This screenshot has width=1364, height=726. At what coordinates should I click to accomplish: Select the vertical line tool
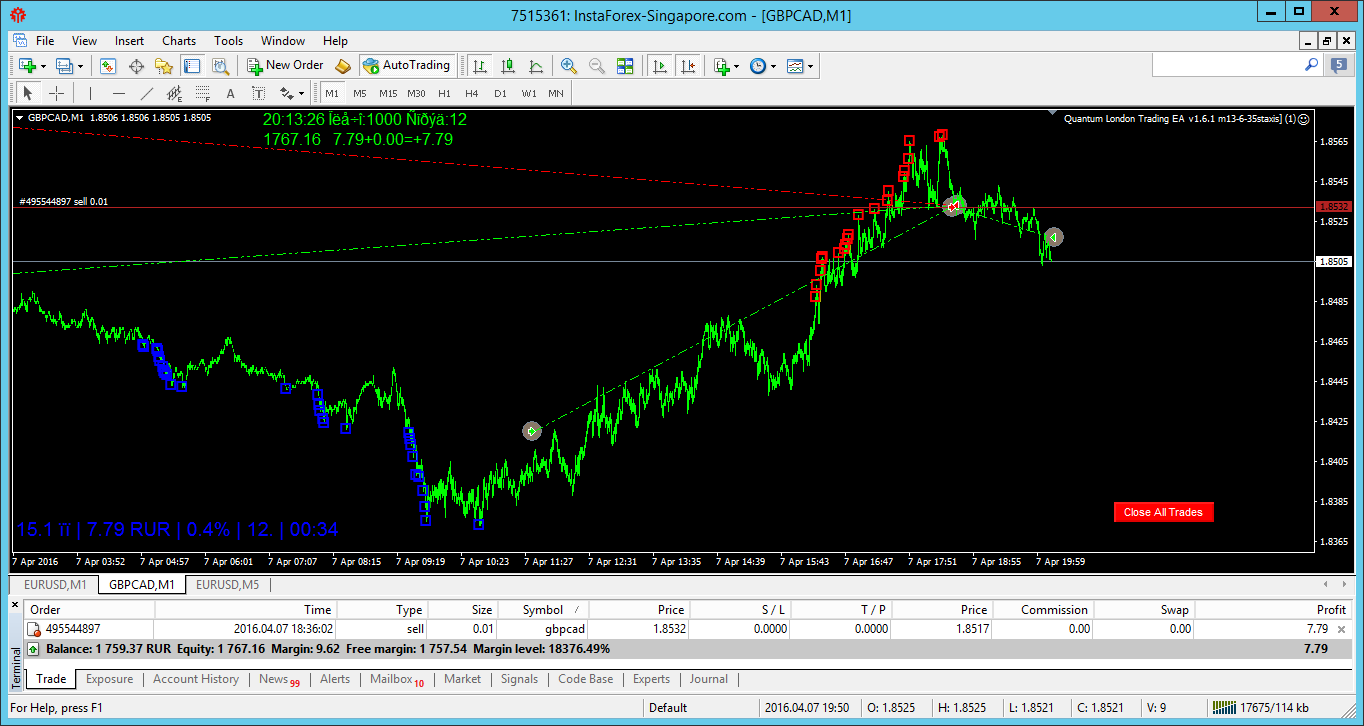pyautogui.click(x=91, y=93)
